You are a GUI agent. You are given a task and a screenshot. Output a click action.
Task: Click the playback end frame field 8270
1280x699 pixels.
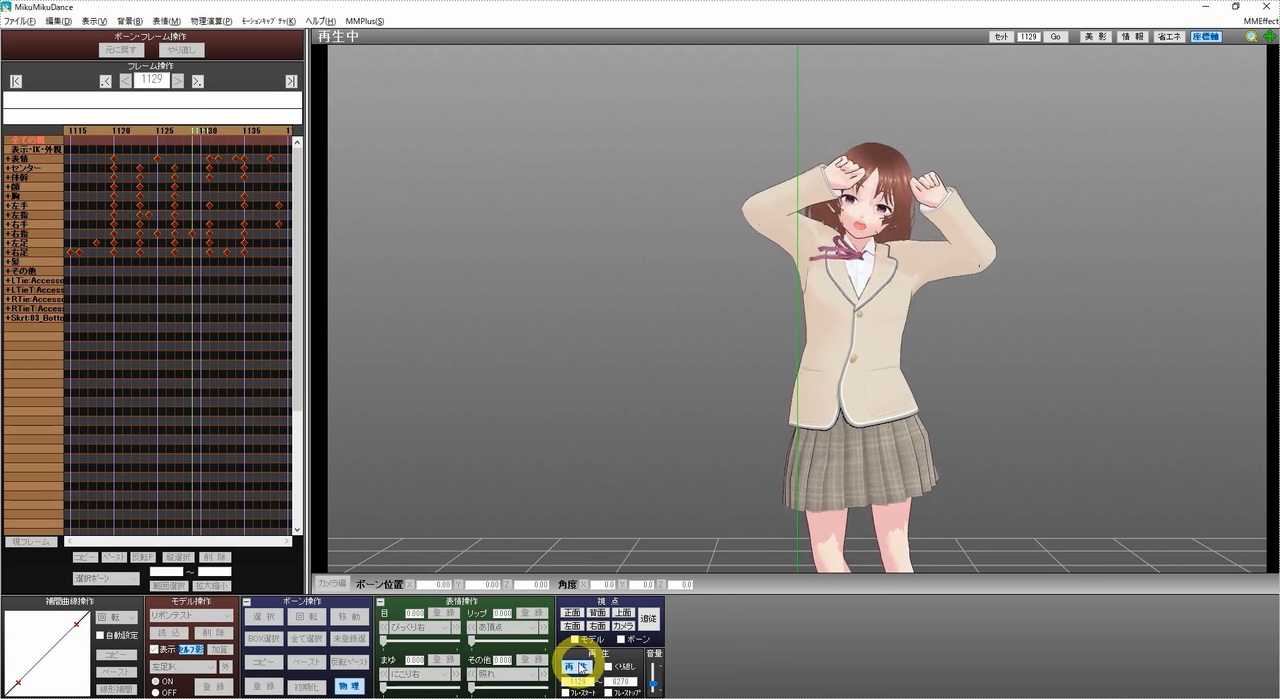[x=618, y=682]
